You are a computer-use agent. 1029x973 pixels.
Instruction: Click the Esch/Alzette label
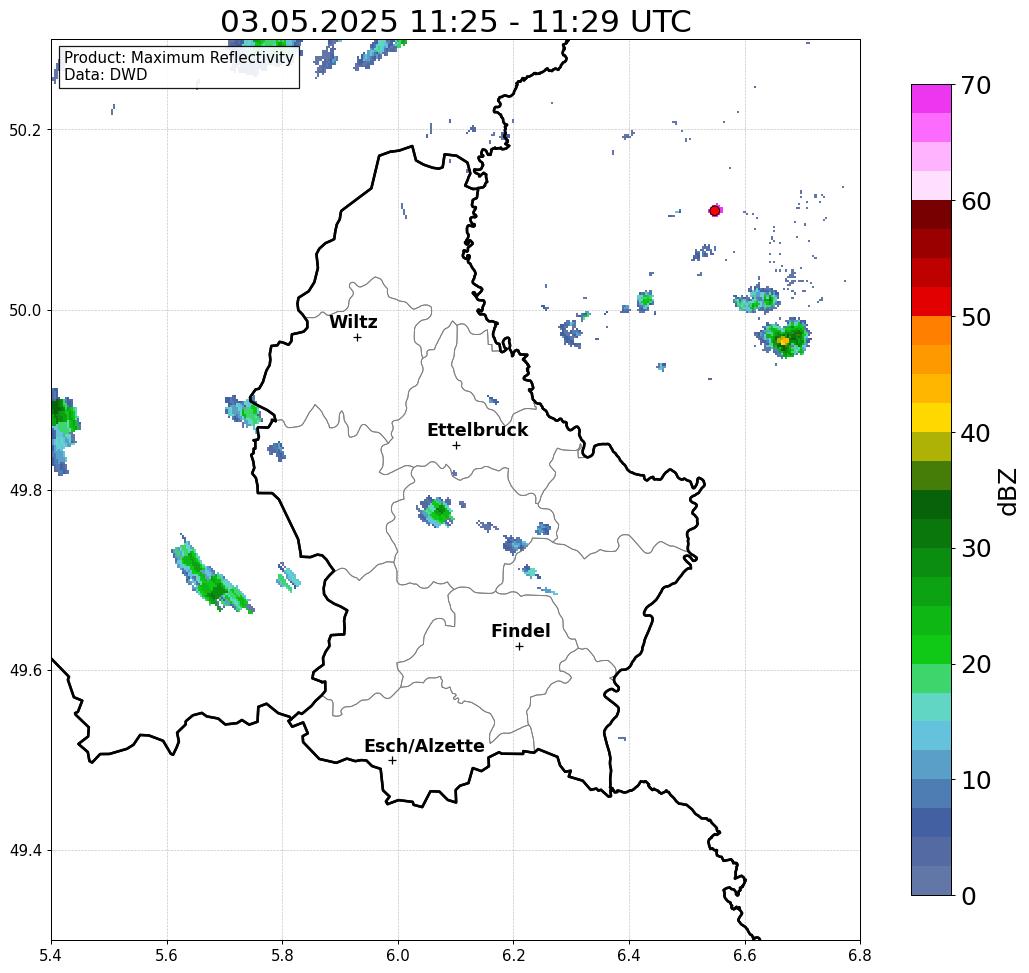[x=424, y=746]
